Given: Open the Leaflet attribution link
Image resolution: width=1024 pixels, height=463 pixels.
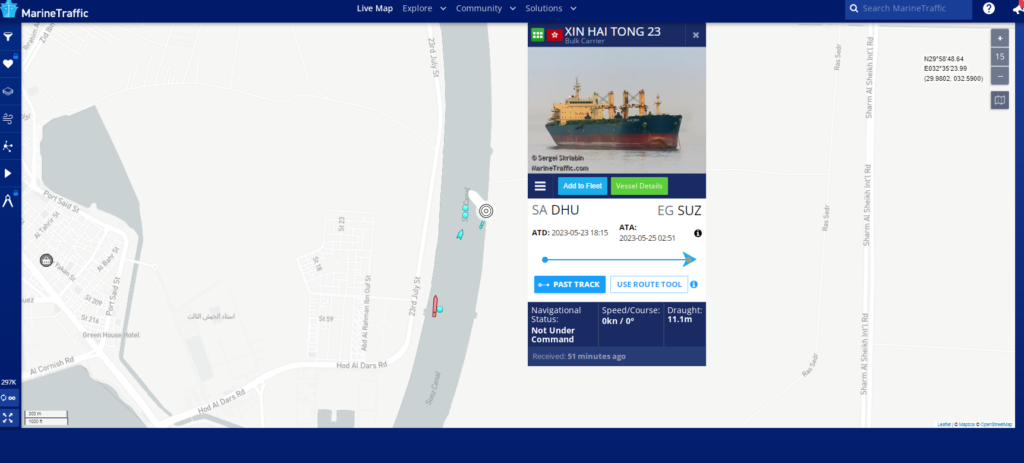Looking at the screenshot, I should pyautogui.click(x=944, y=424).
